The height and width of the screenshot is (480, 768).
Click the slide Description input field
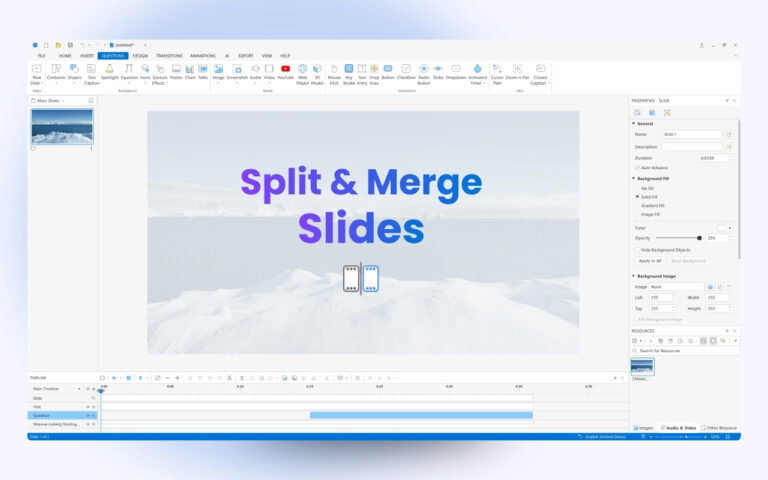click(x=692, y=146)
